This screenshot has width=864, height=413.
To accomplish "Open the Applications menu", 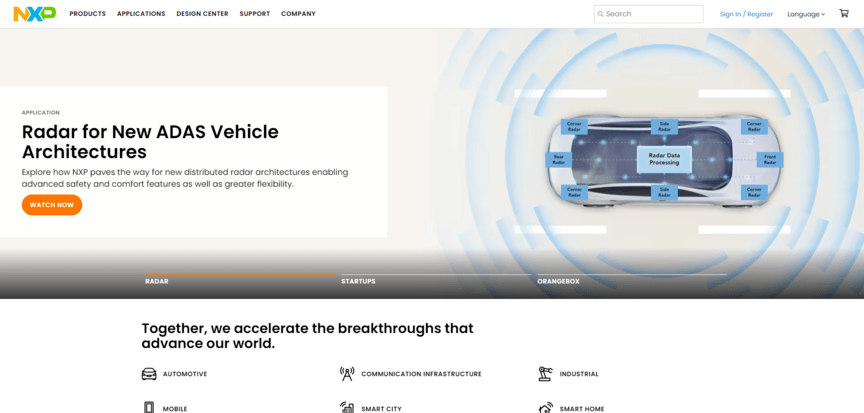I will (141, 14).
